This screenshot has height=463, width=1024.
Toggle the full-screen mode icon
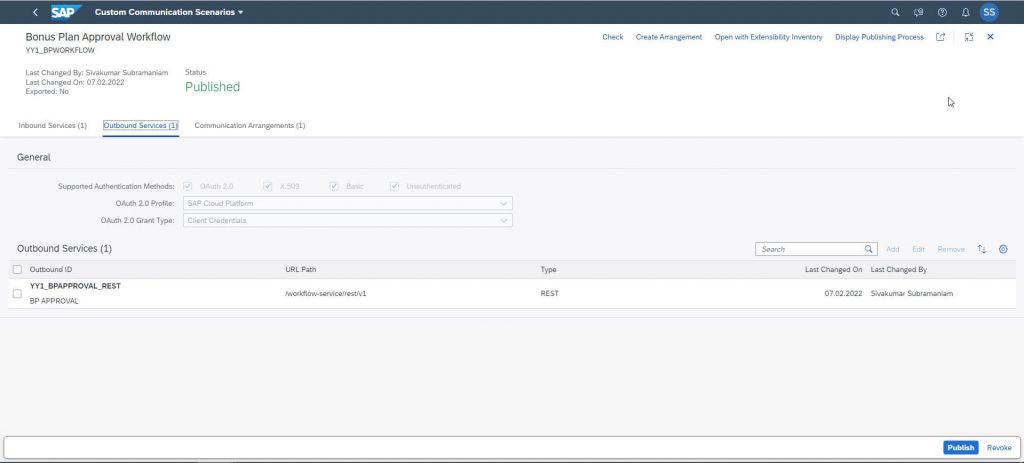(969, 37)
